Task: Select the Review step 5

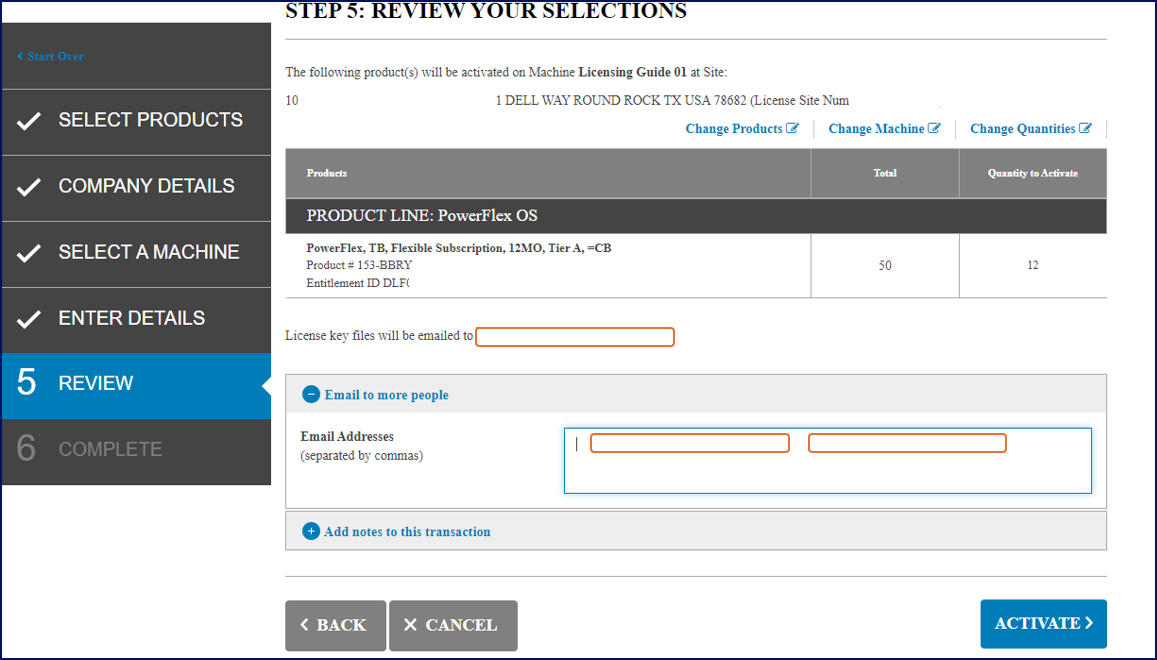Action: coord(137,385)
